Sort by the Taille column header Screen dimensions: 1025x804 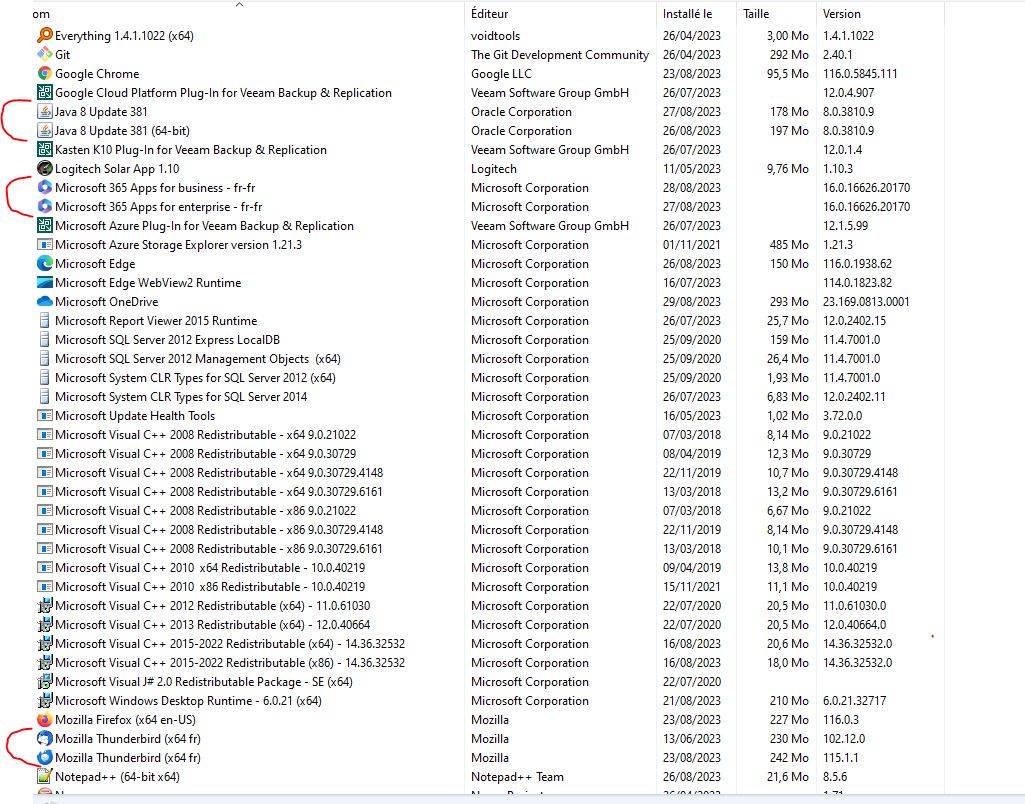point(756,14)
